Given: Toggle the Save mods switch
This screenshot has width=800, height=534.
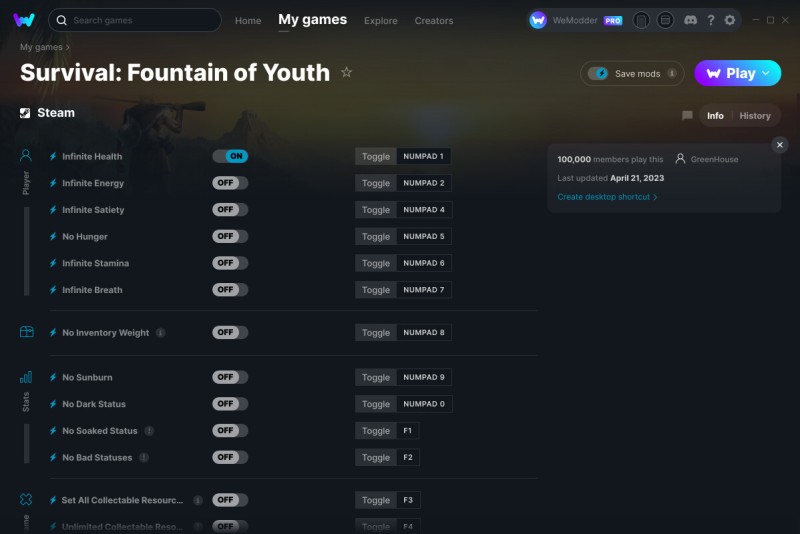Looking at the screenshot, I should (x=598, y=74).
